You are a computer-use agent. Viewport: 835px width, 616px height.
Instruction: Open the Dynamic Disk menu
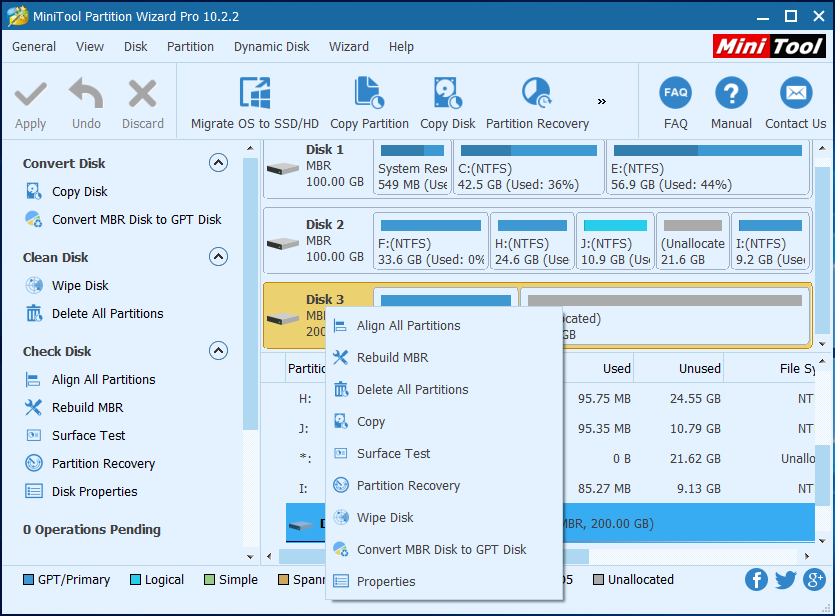point(272,47)
